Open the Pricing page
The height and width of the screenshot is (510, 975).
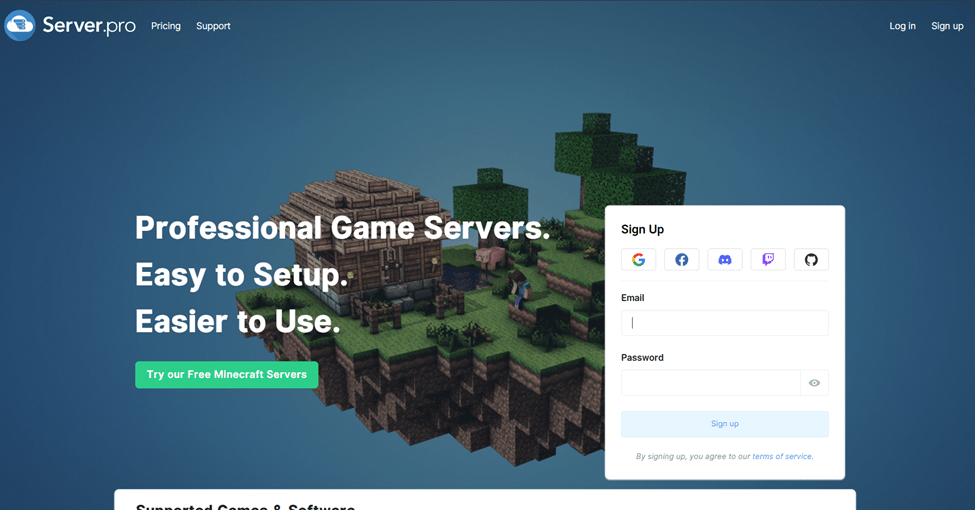[x=166, y=26]
